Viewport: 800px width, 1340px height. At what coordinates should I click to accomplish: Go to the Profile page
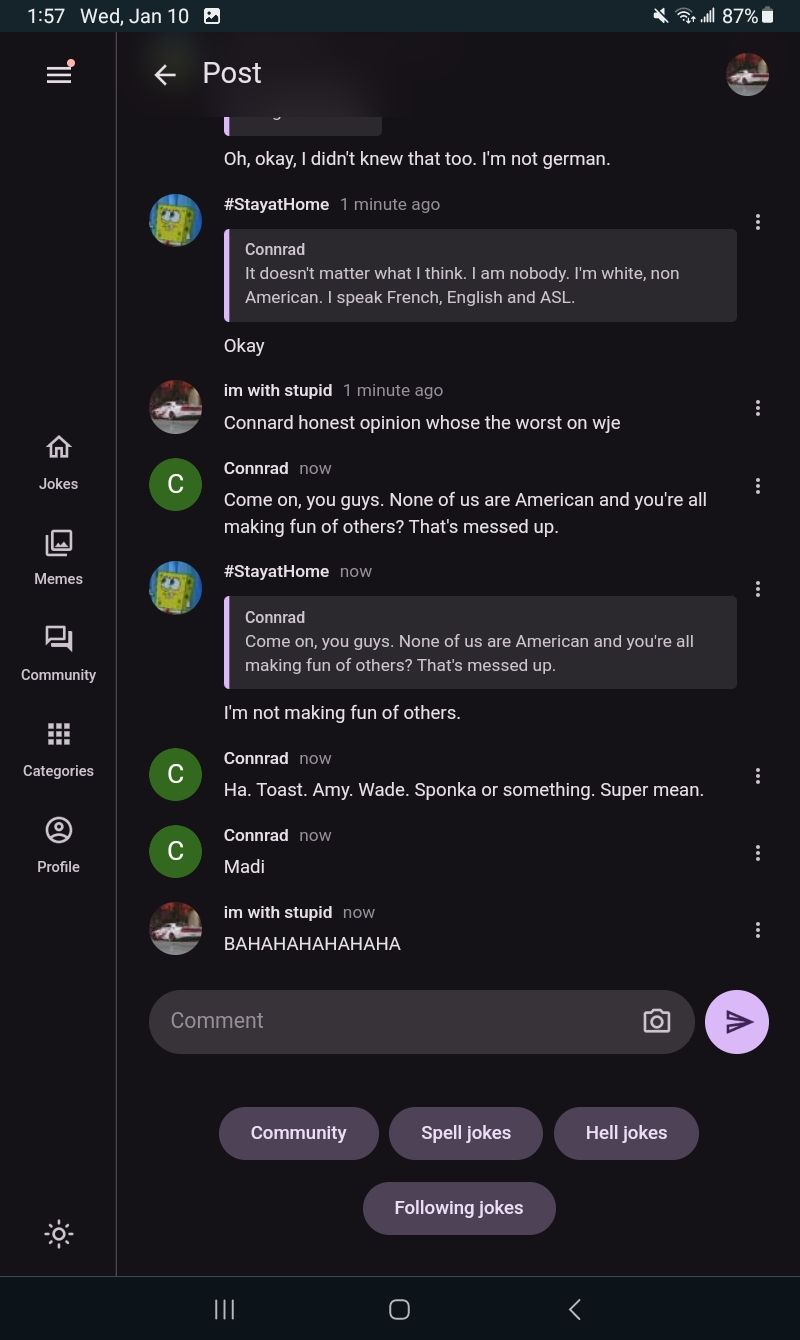[59, 845]
